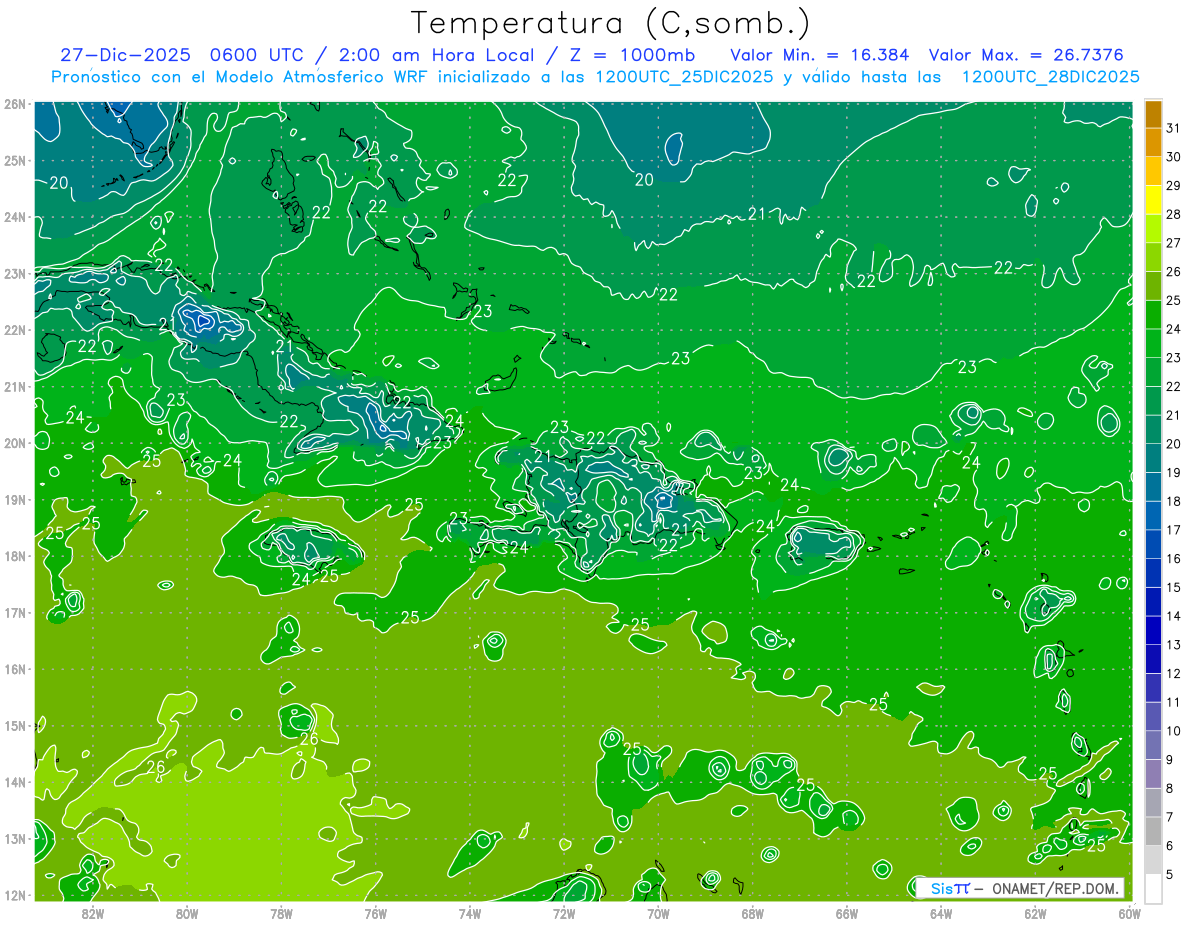Click legend value 5 on color scale

click(x=1170, y=874)
